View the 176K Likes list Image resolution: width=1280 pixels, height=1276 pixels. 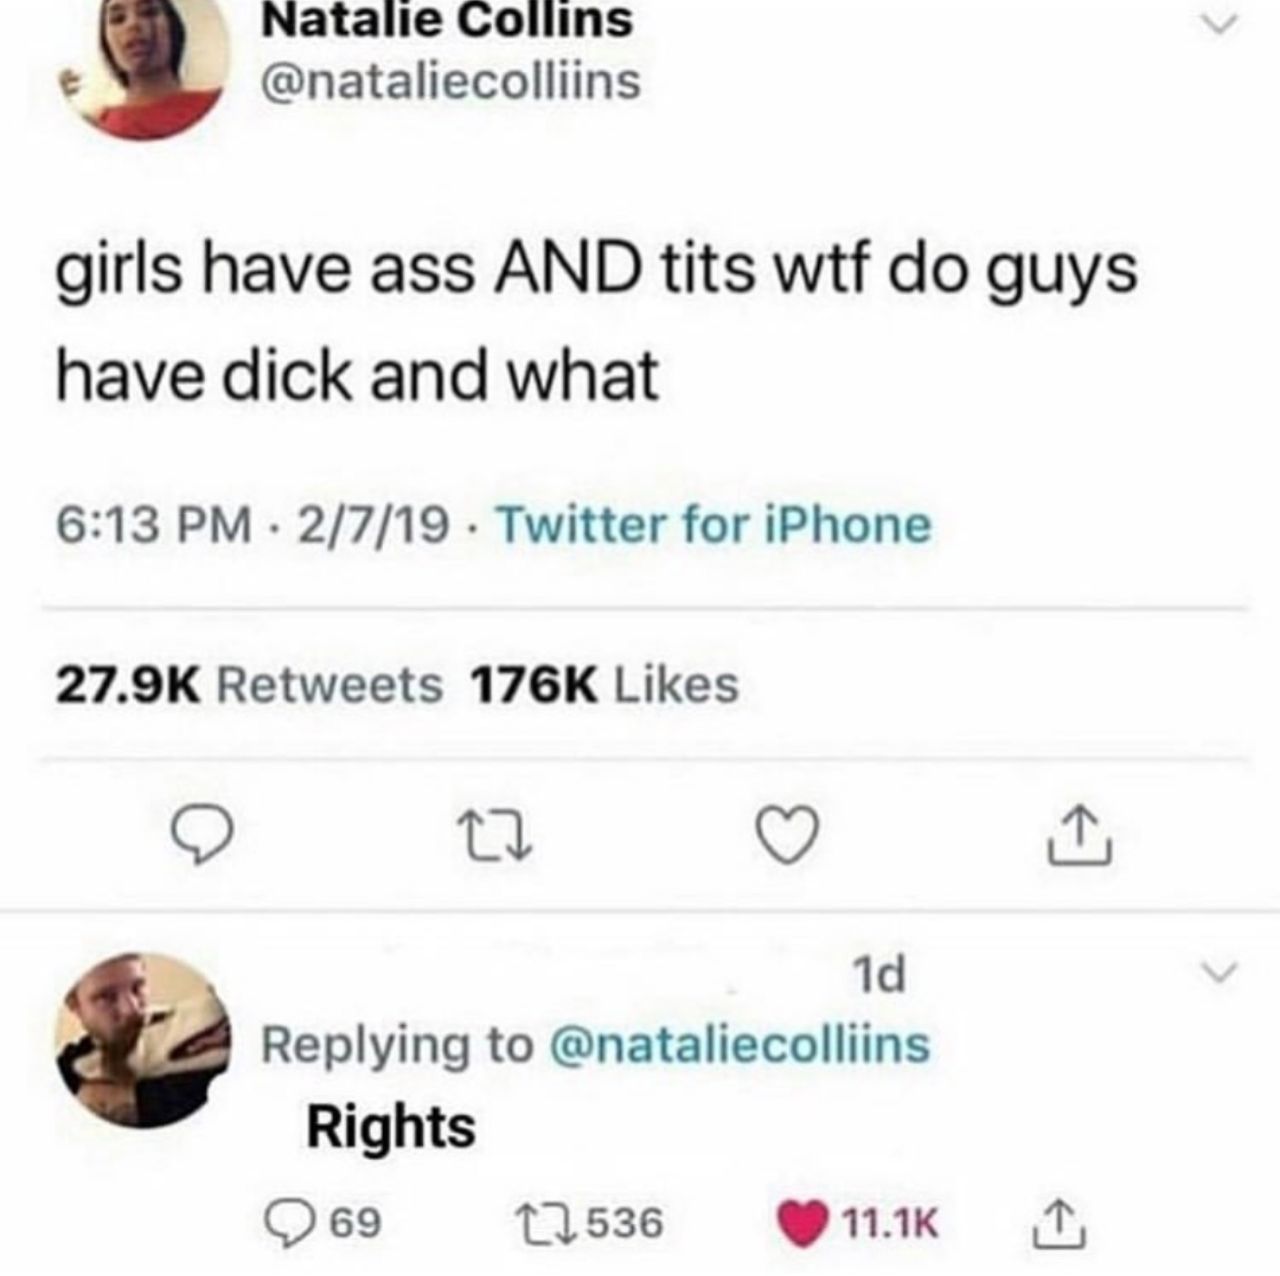pos(605,686)
